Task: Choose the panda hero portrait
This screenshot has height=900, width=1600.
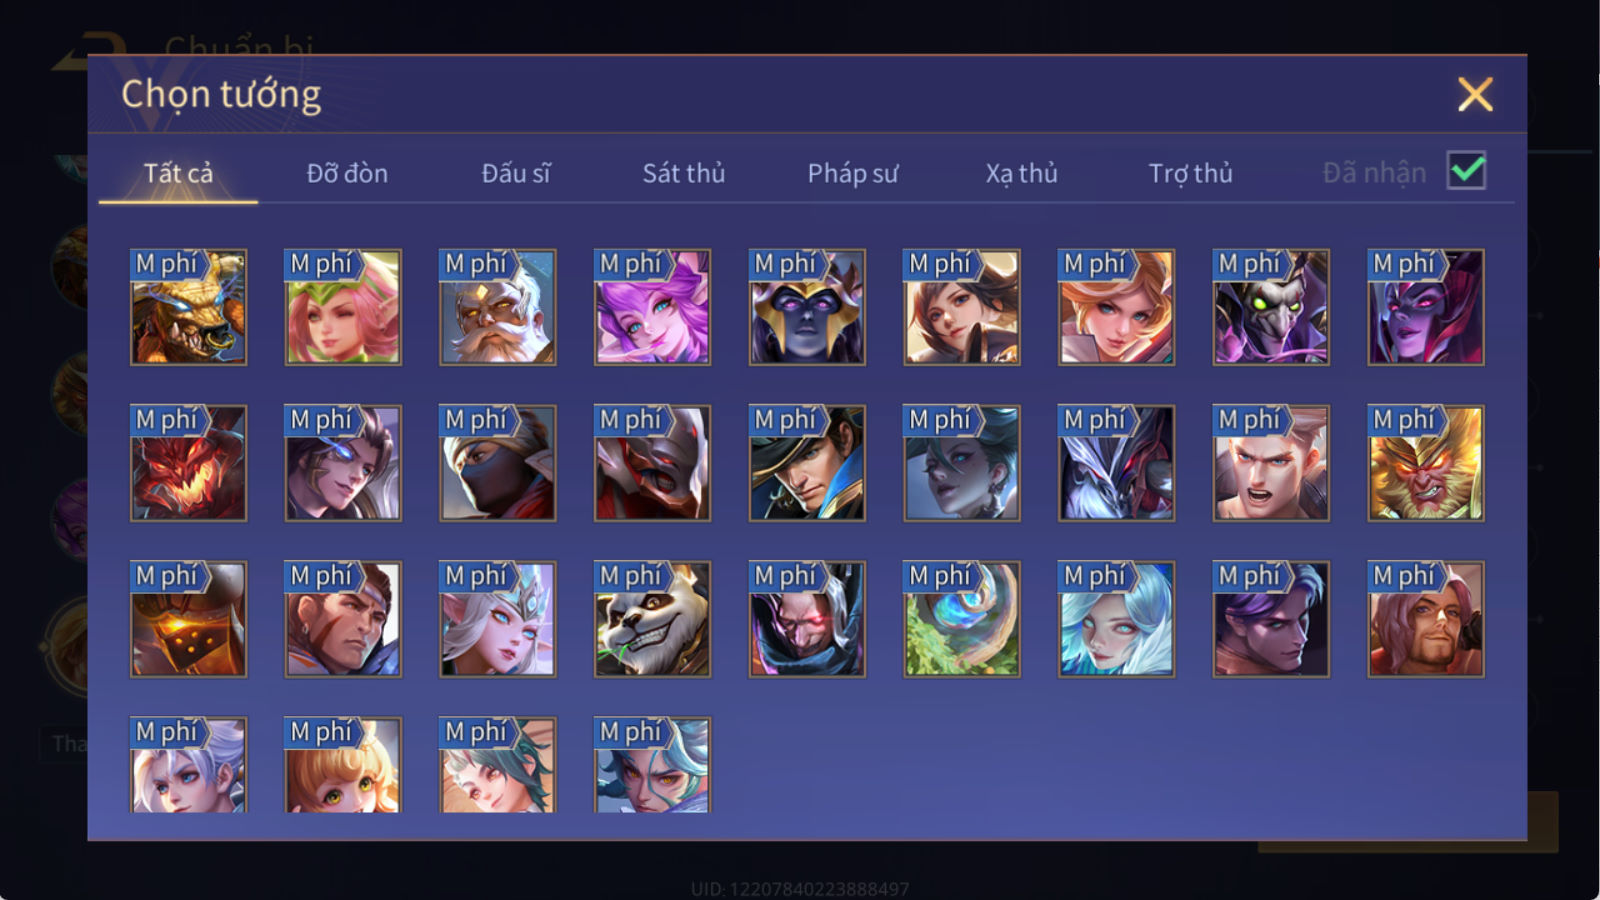Action: (x=652, y=619)
